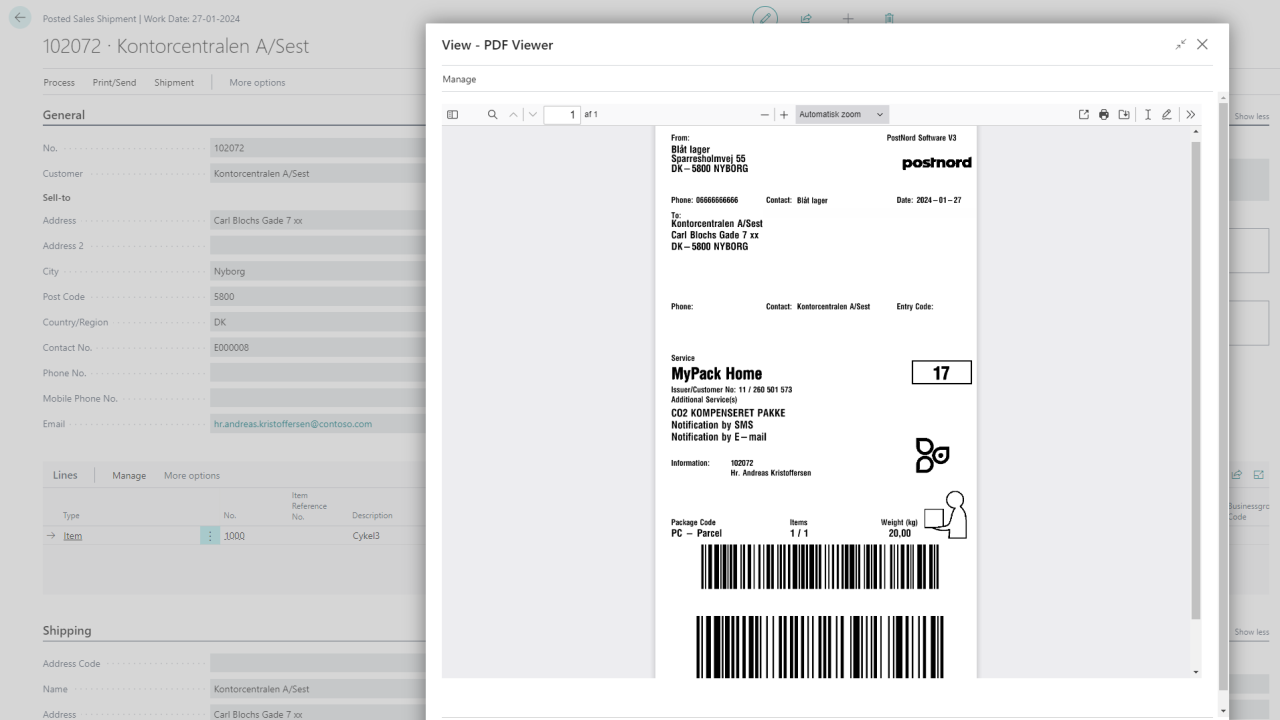1280x720 pixels.
Task: Open the Shipment menu
Action: pos(174,82)
